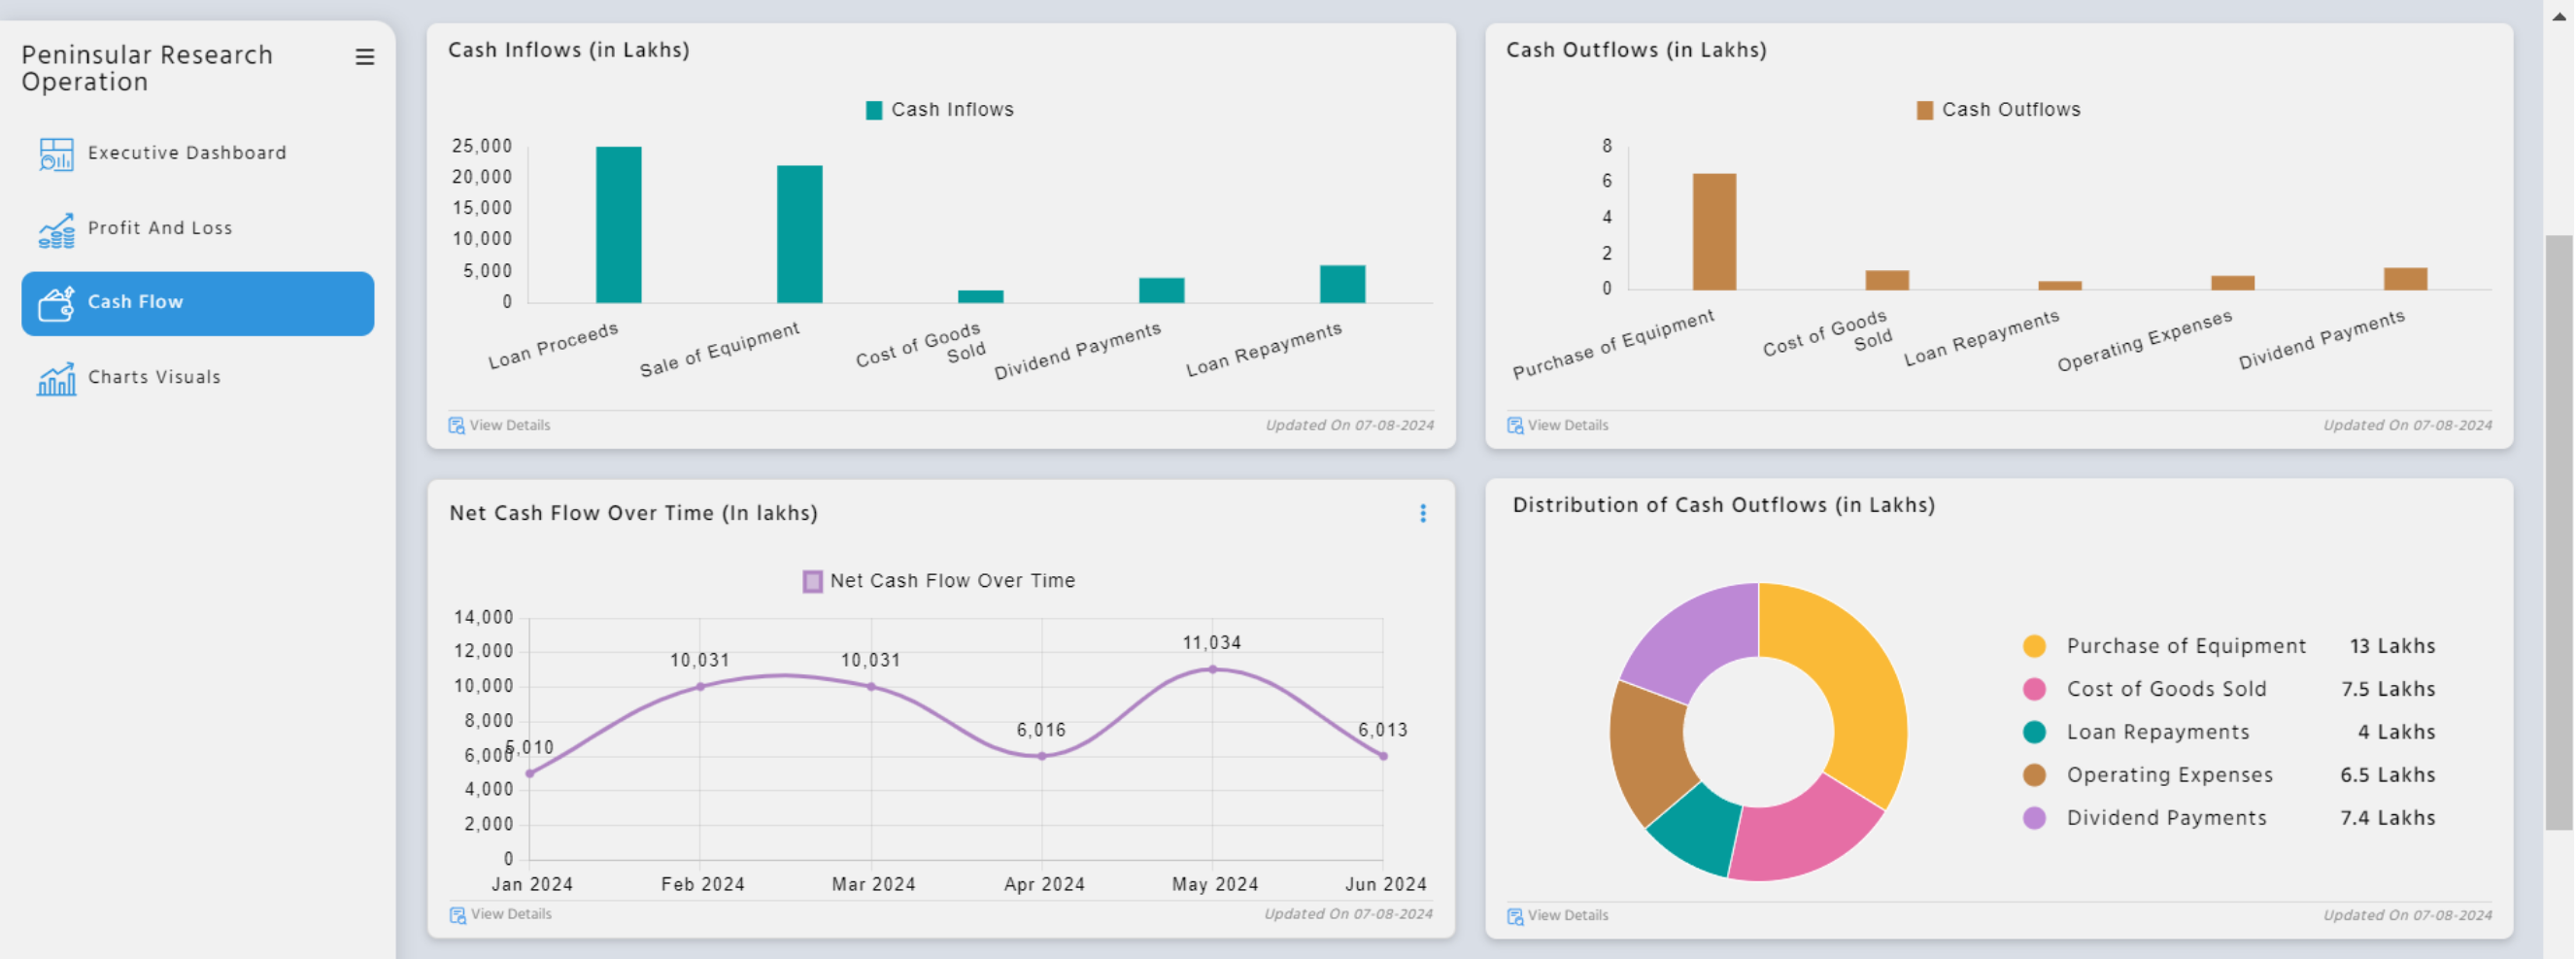Screen dimensions: 2576x959
Task: Click the Cash Flow wallet icon
Action: (57, 304)
